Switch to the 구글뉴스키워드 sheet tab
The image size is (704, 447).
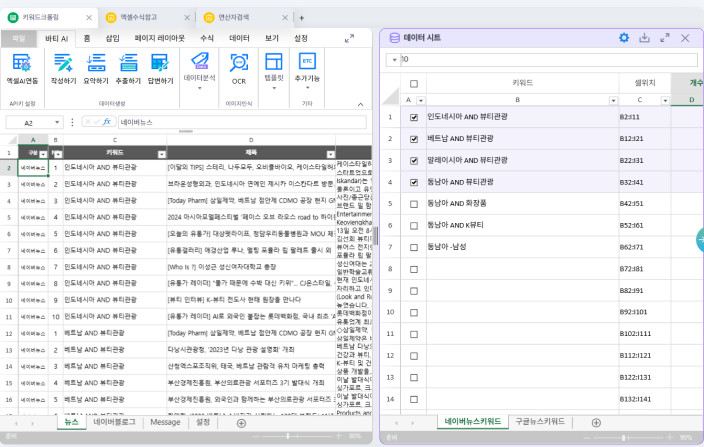pos(540,422)
